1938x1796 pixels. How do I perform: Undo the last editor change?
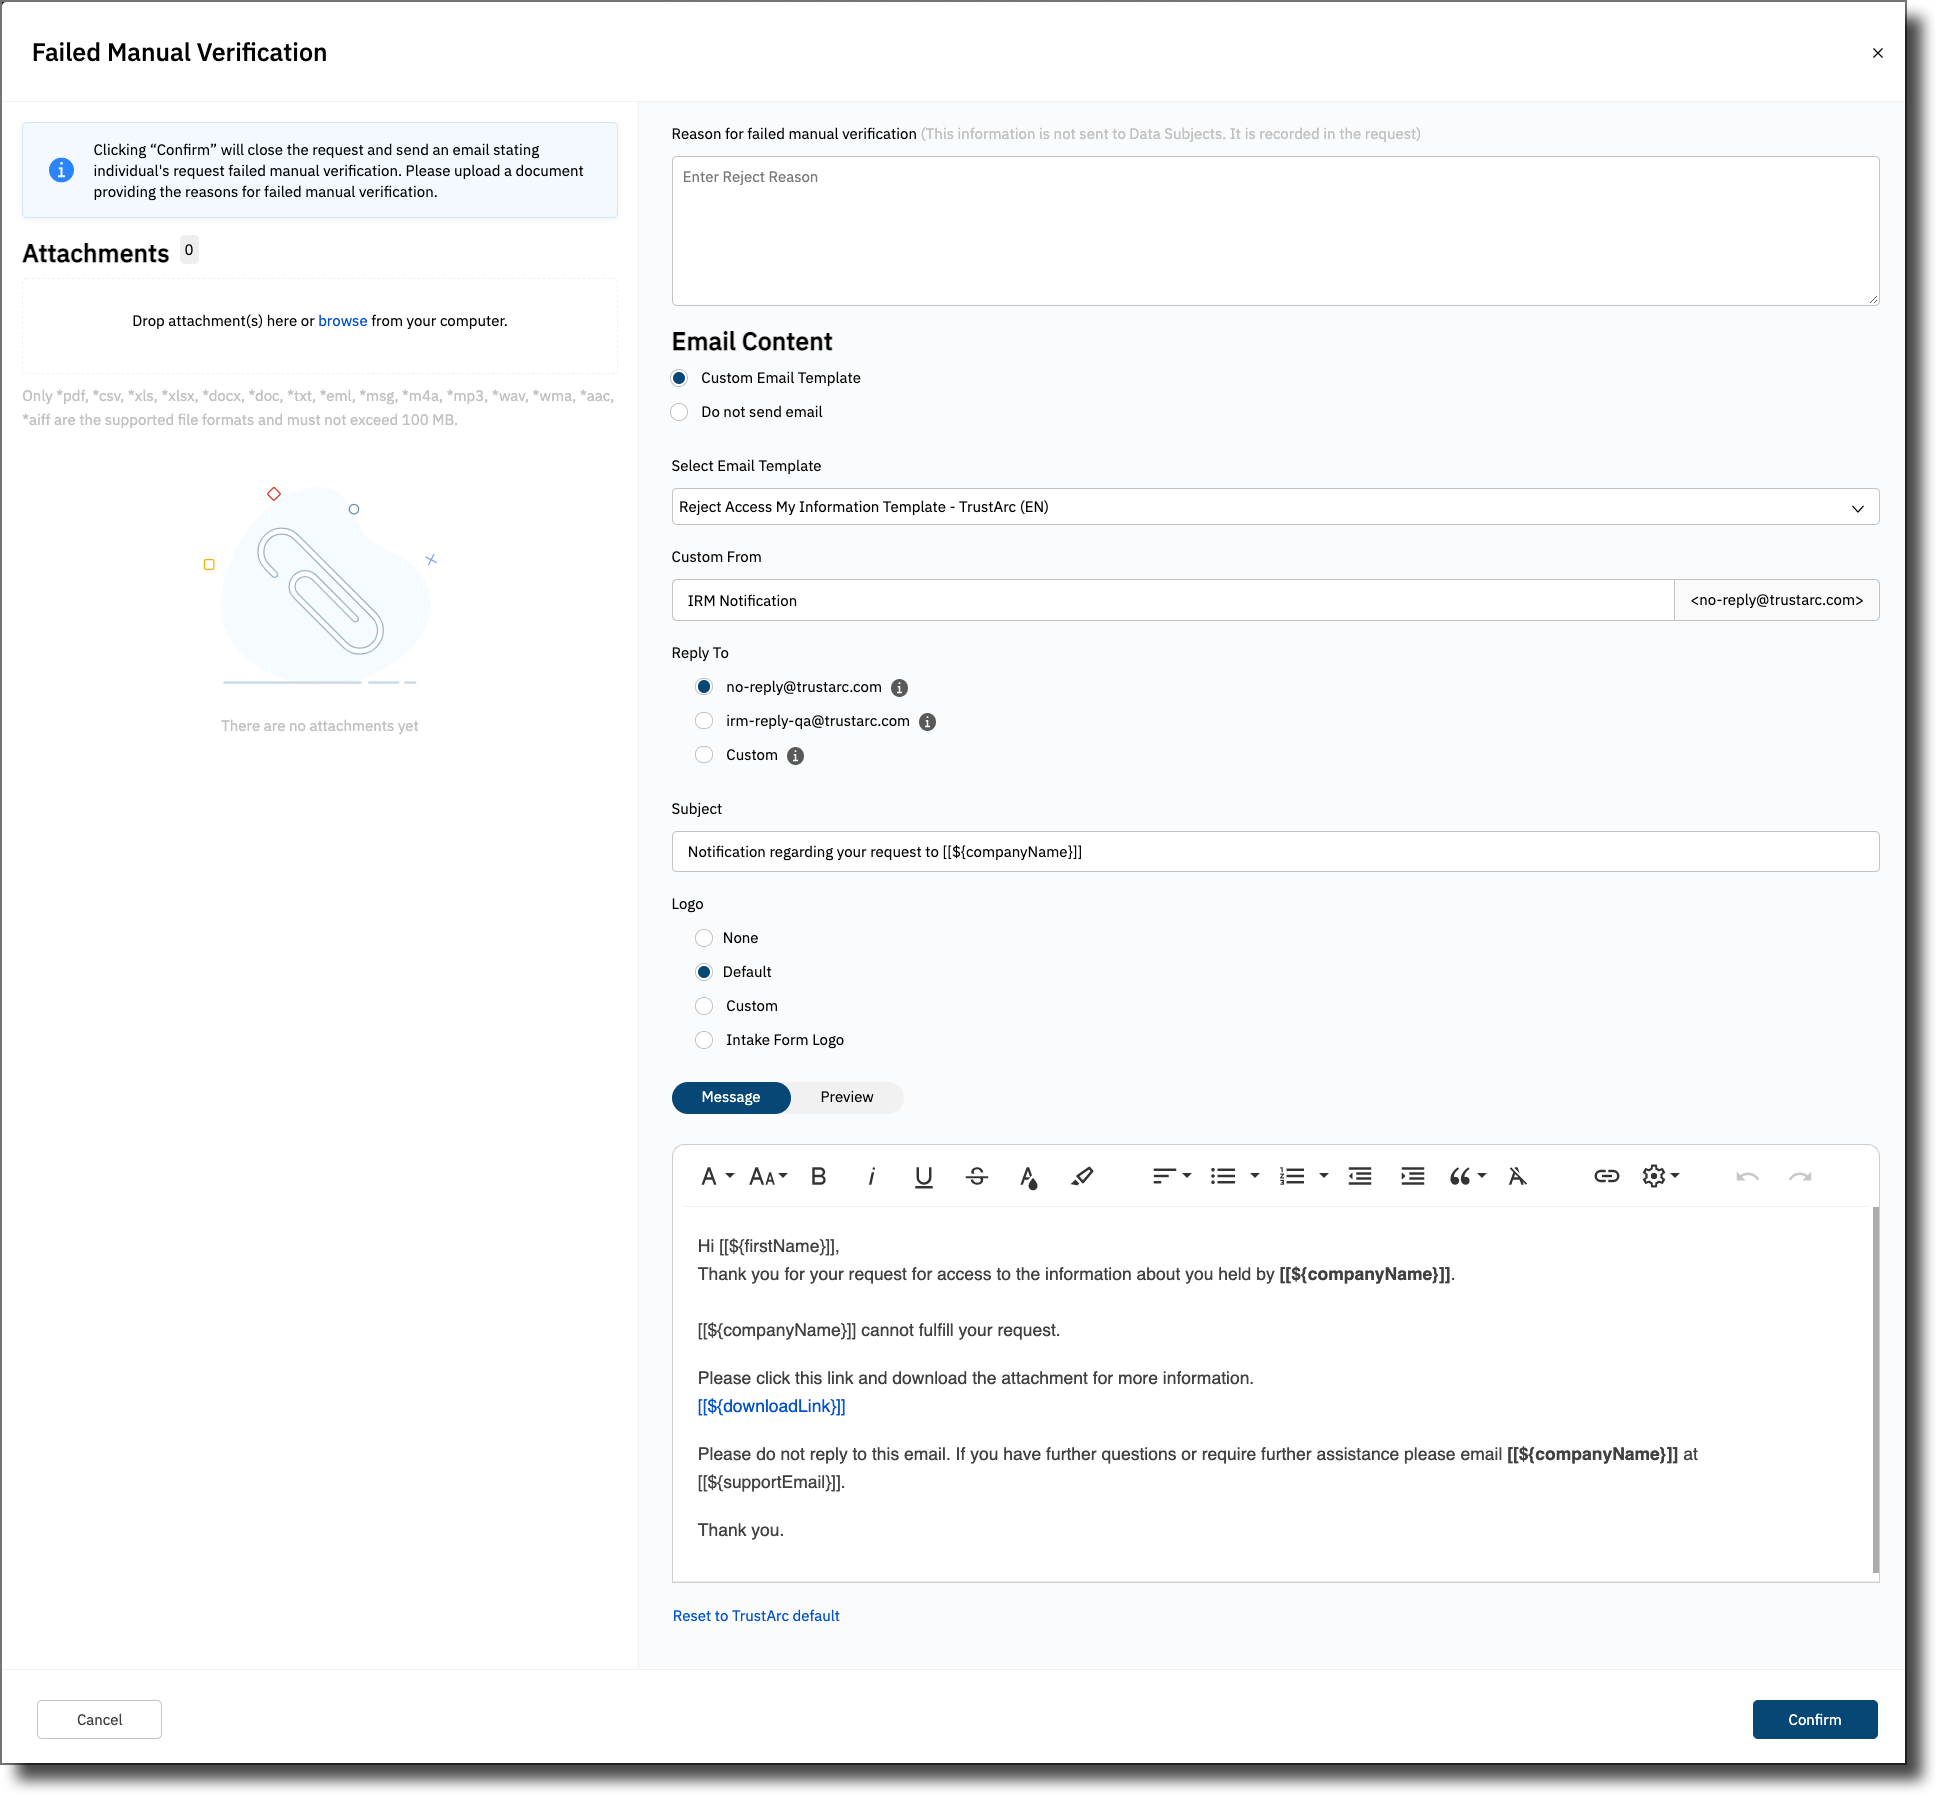pyautogui.click(x=1747, y=1176)
